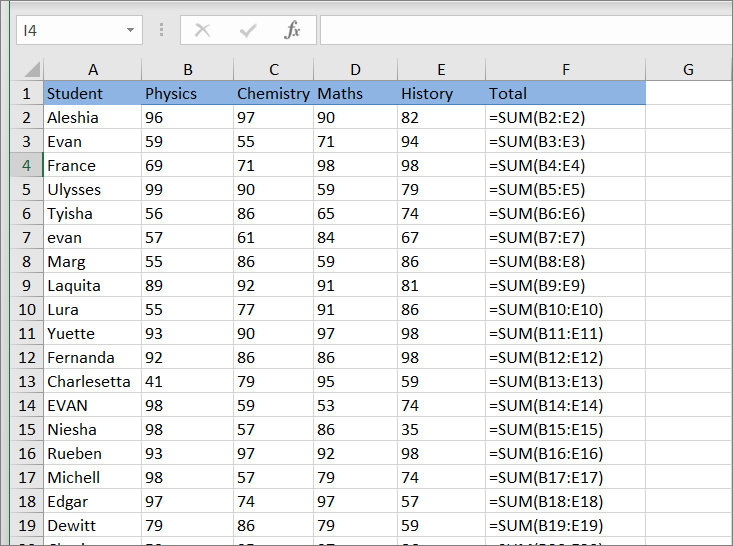Open the Name Box dropdown arrow
Screen dimensions: 733x546
coord(130,30)
